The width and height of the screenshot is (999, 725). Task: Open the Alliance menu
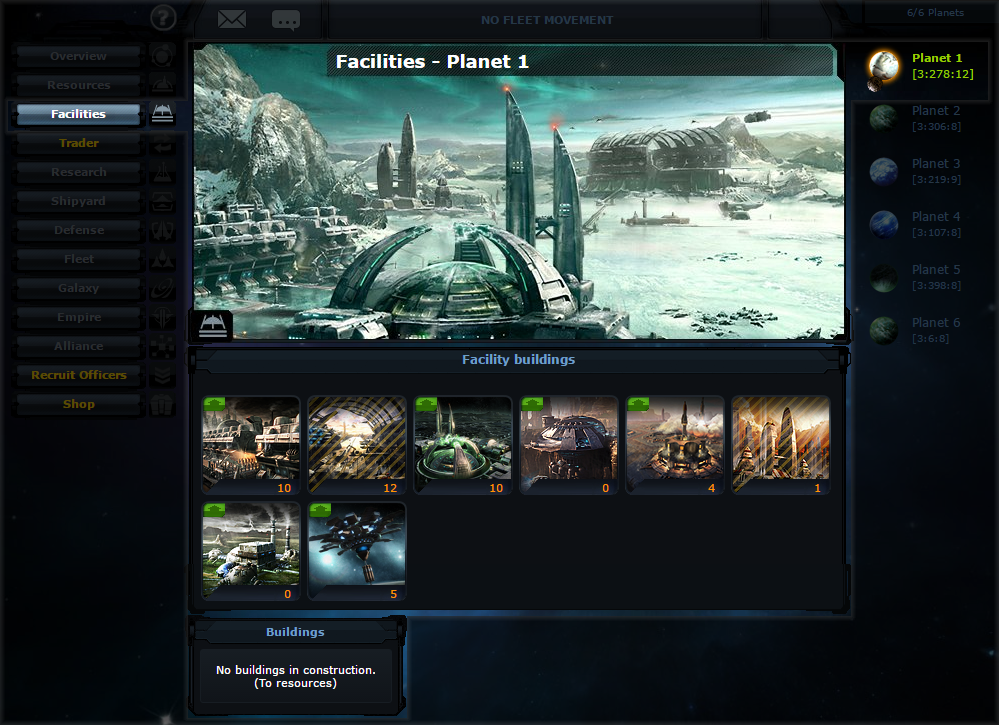click(78, 346)
